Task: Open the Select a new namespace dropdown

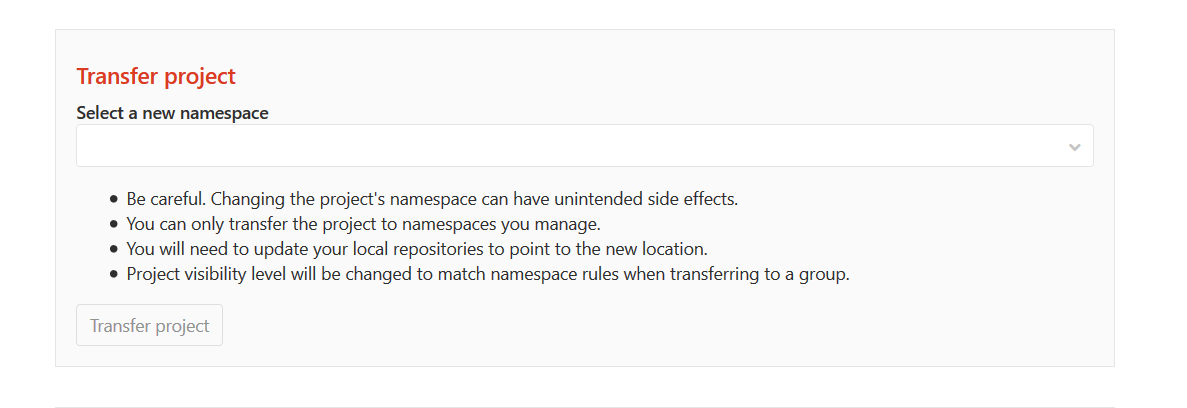Action: pyautogui.click(x=584, y=146)
